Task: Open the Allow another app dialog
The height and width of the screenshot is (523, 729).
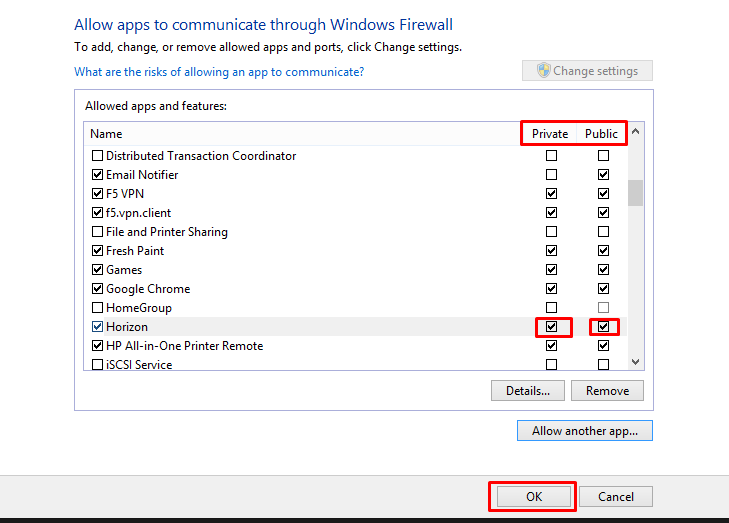Action: (584, 431)
